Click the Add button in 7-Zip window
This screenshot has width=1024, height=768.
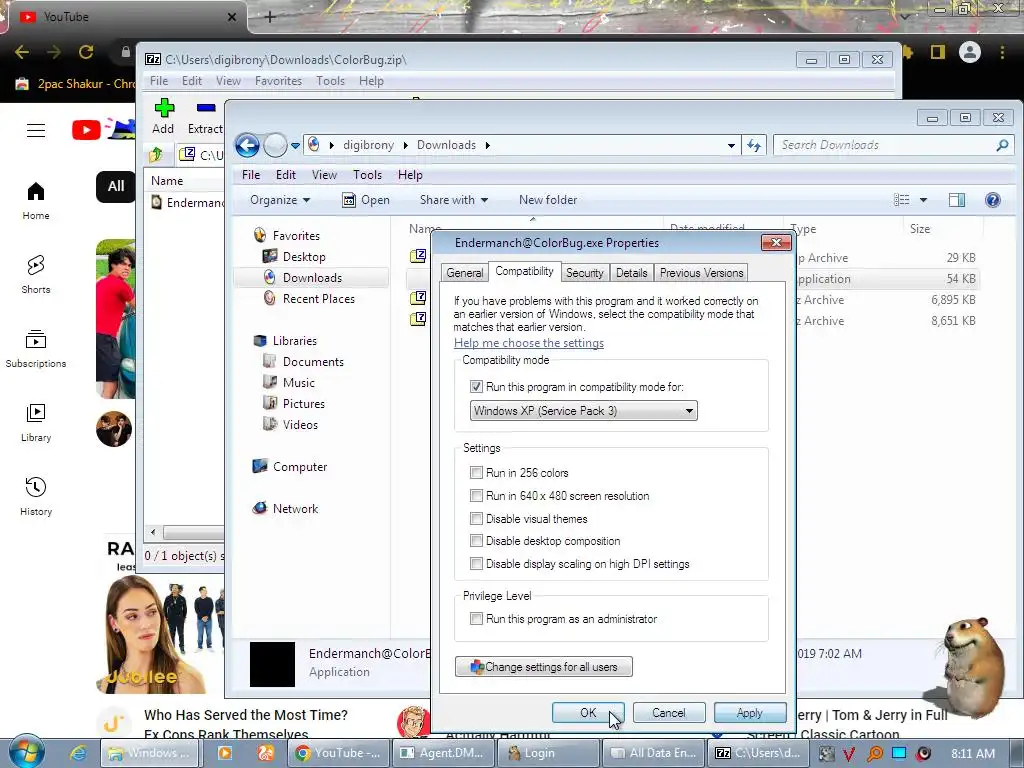(x=163, y=116)
